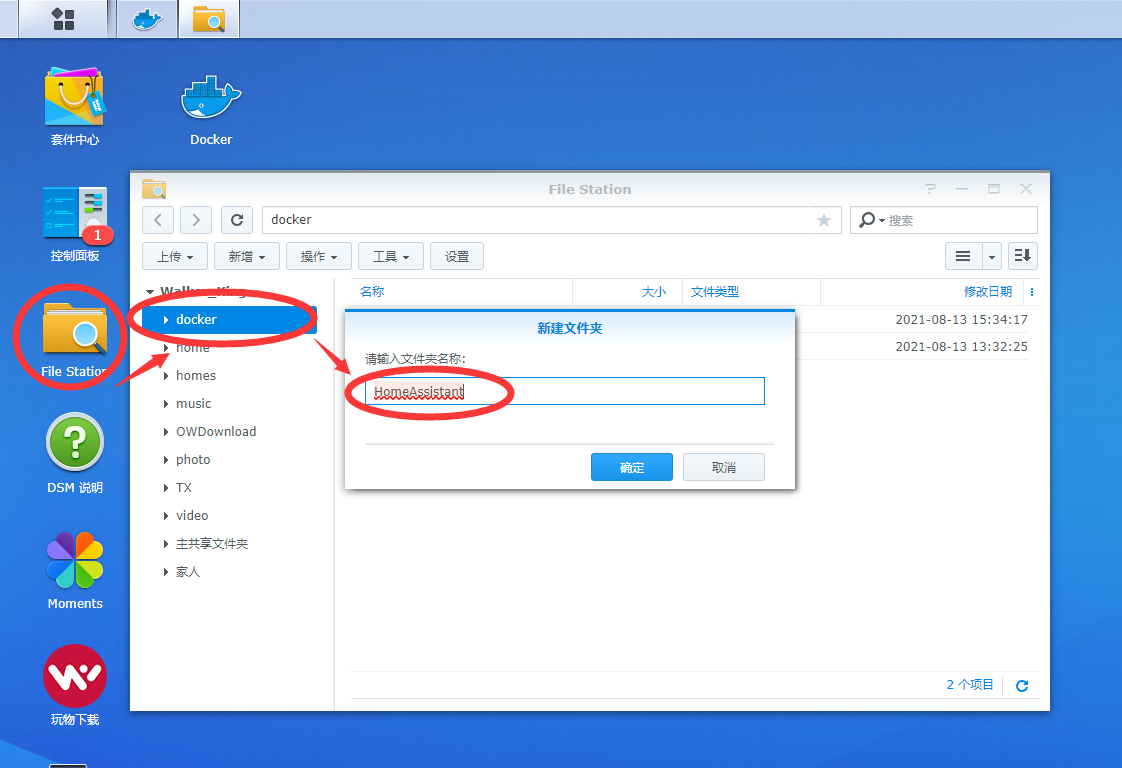The height and width of the screenshot is (768, 1122).
Task: Select the photo folder in sidebar
Action: [193, 460]
